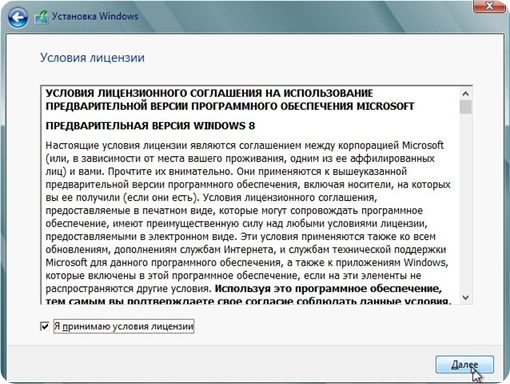This screenshot has height=384, width=510.
Task: Click the "Я принимаю условия лицензии" label
Action: [124, 326]
